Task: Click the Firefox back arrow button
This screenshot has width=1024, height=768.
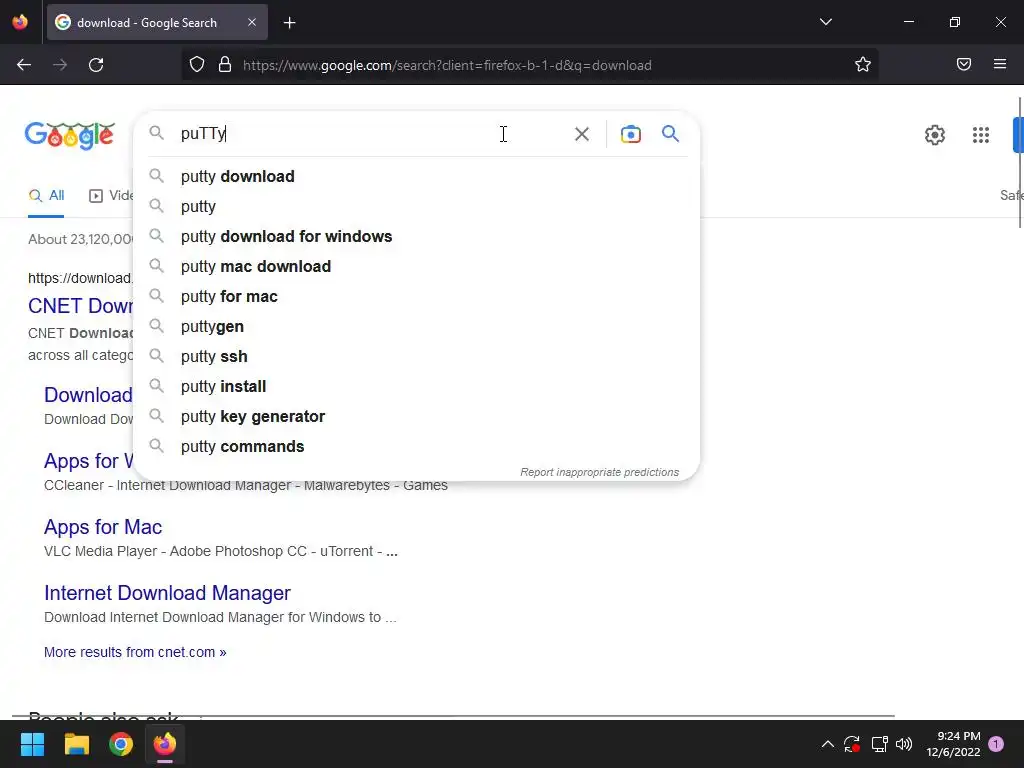Action: tap(24, 65)
